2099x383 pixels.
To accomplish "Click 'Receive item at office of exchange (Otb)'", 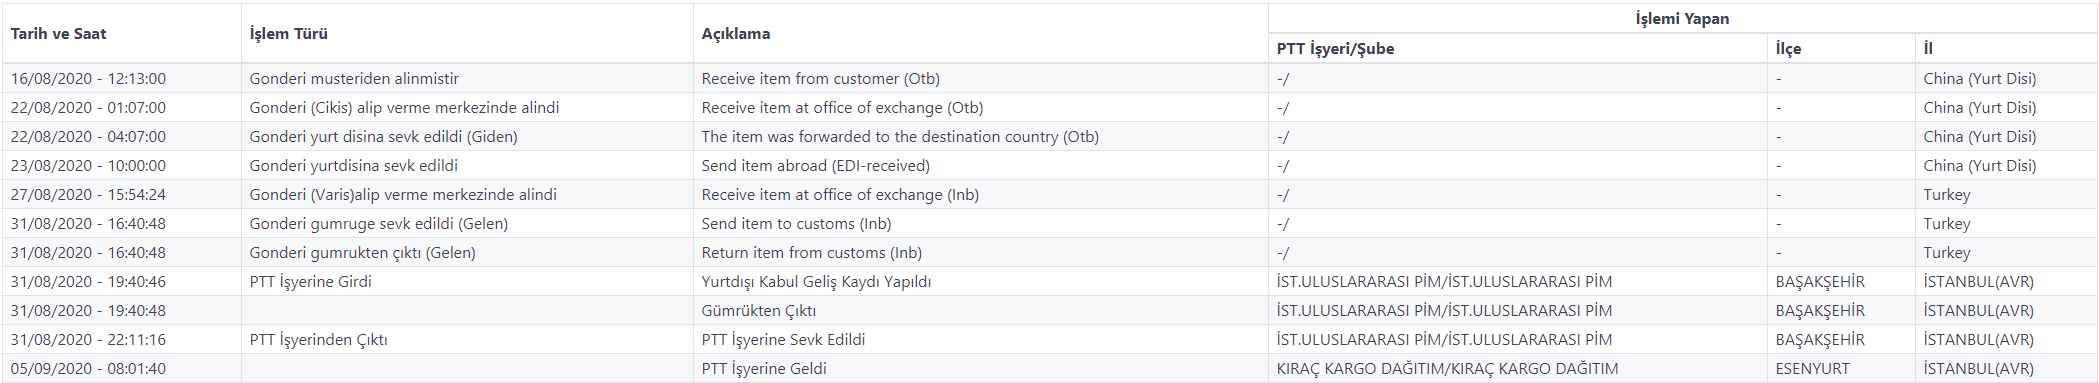I will (842, 108).
